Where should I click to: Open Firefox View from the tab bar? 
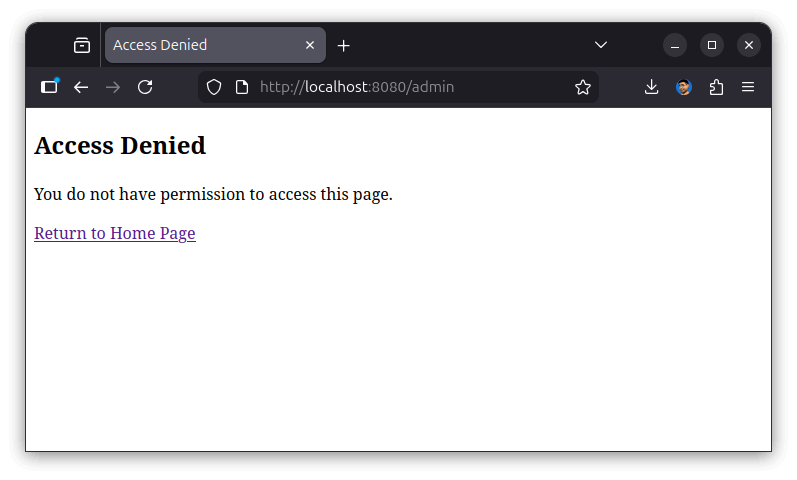82,45
